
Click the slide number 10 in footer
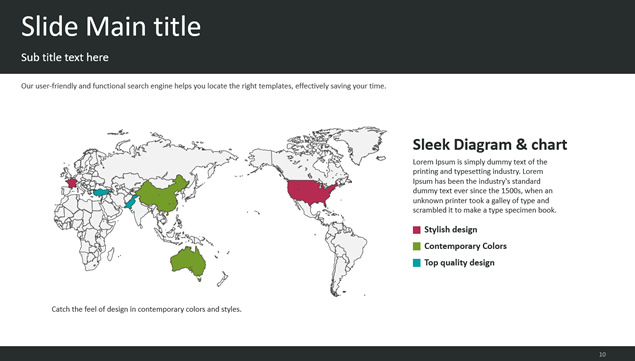(603, 355)
